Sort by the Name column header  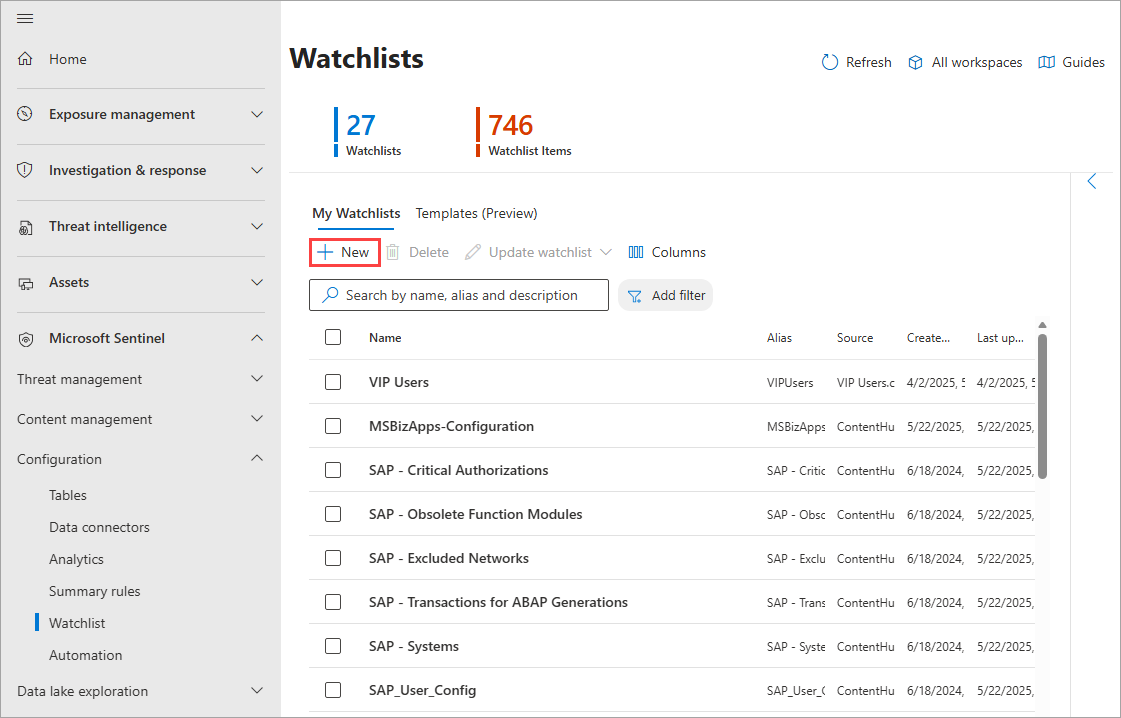point(385,338)
